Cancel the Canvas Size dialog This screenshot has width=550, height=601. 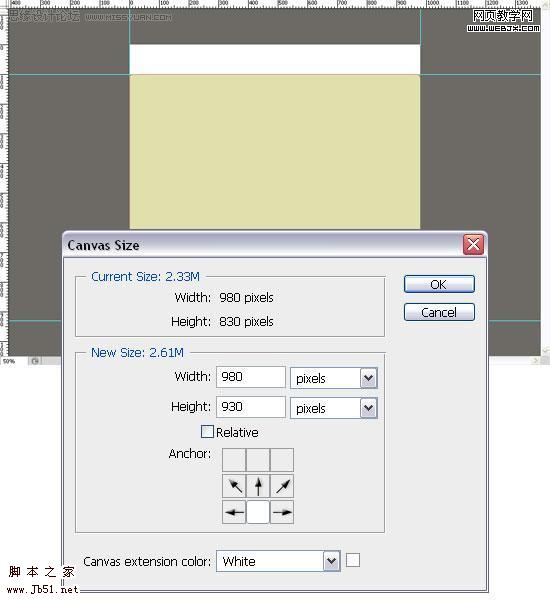pos(439,312)
